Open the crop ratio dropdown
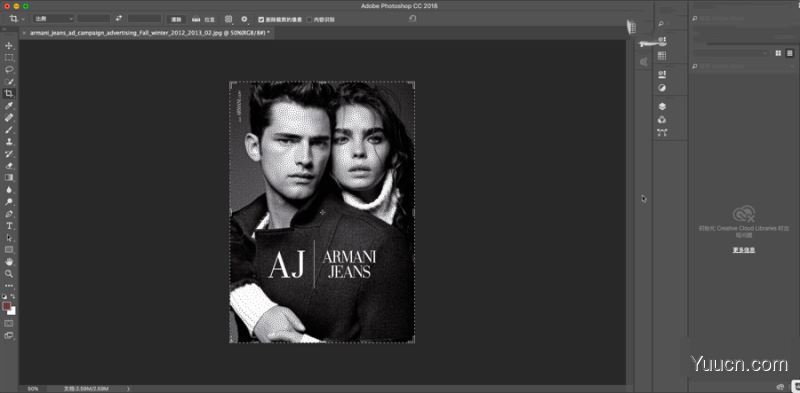This screenshot has width=800, height=393. [54, 19]
